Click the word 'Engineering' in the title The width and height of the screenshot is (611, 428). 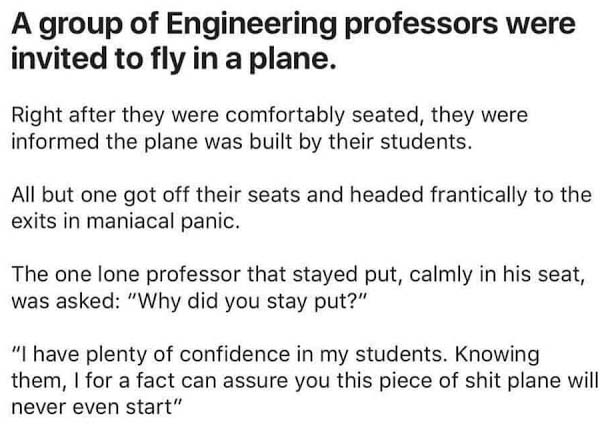point(252,26)
